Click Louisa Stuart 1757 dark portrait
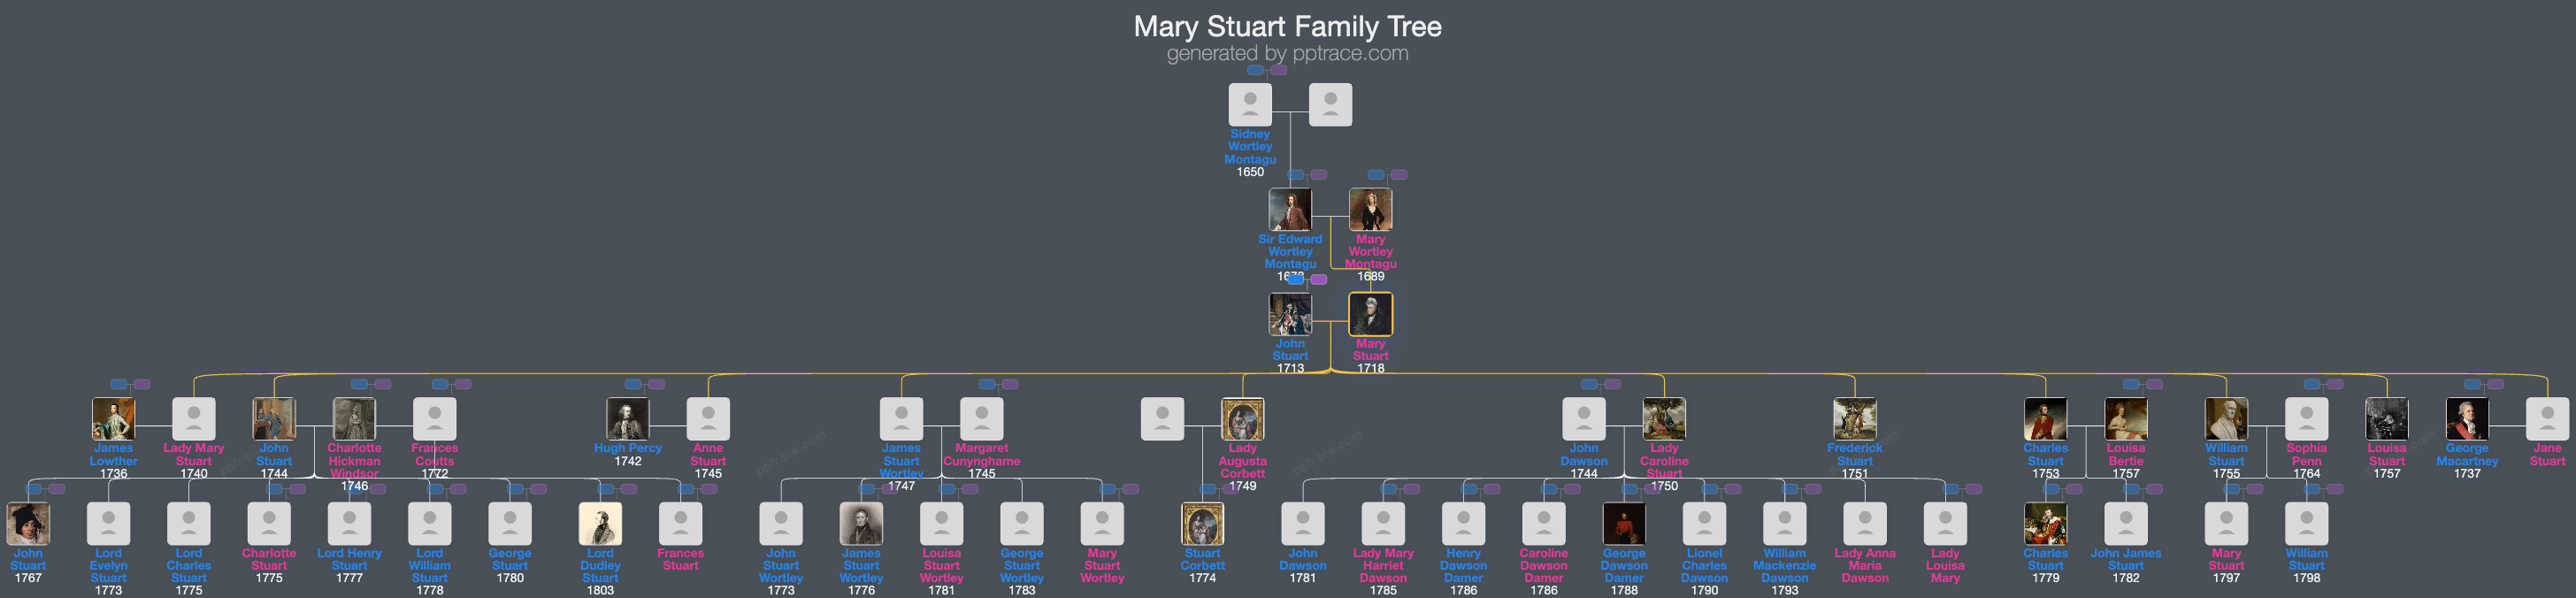 pos(2386,419)
